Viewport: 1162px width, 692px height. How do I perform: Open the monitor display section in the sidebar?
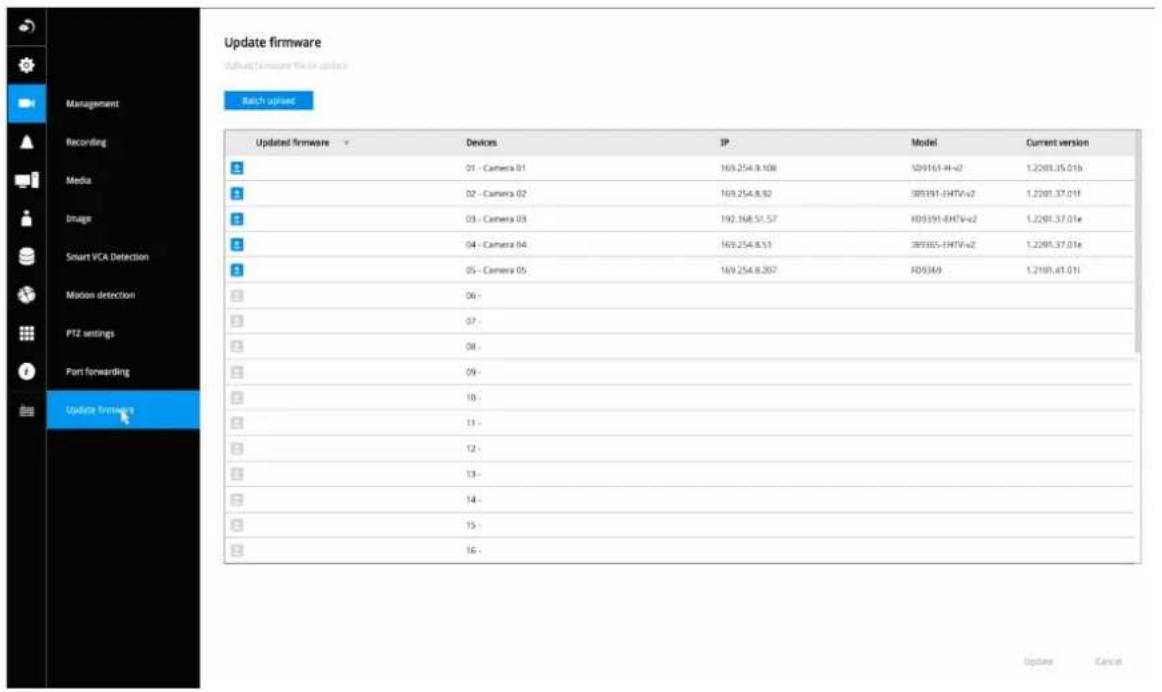pyautogui.click(x=27, y=180)
